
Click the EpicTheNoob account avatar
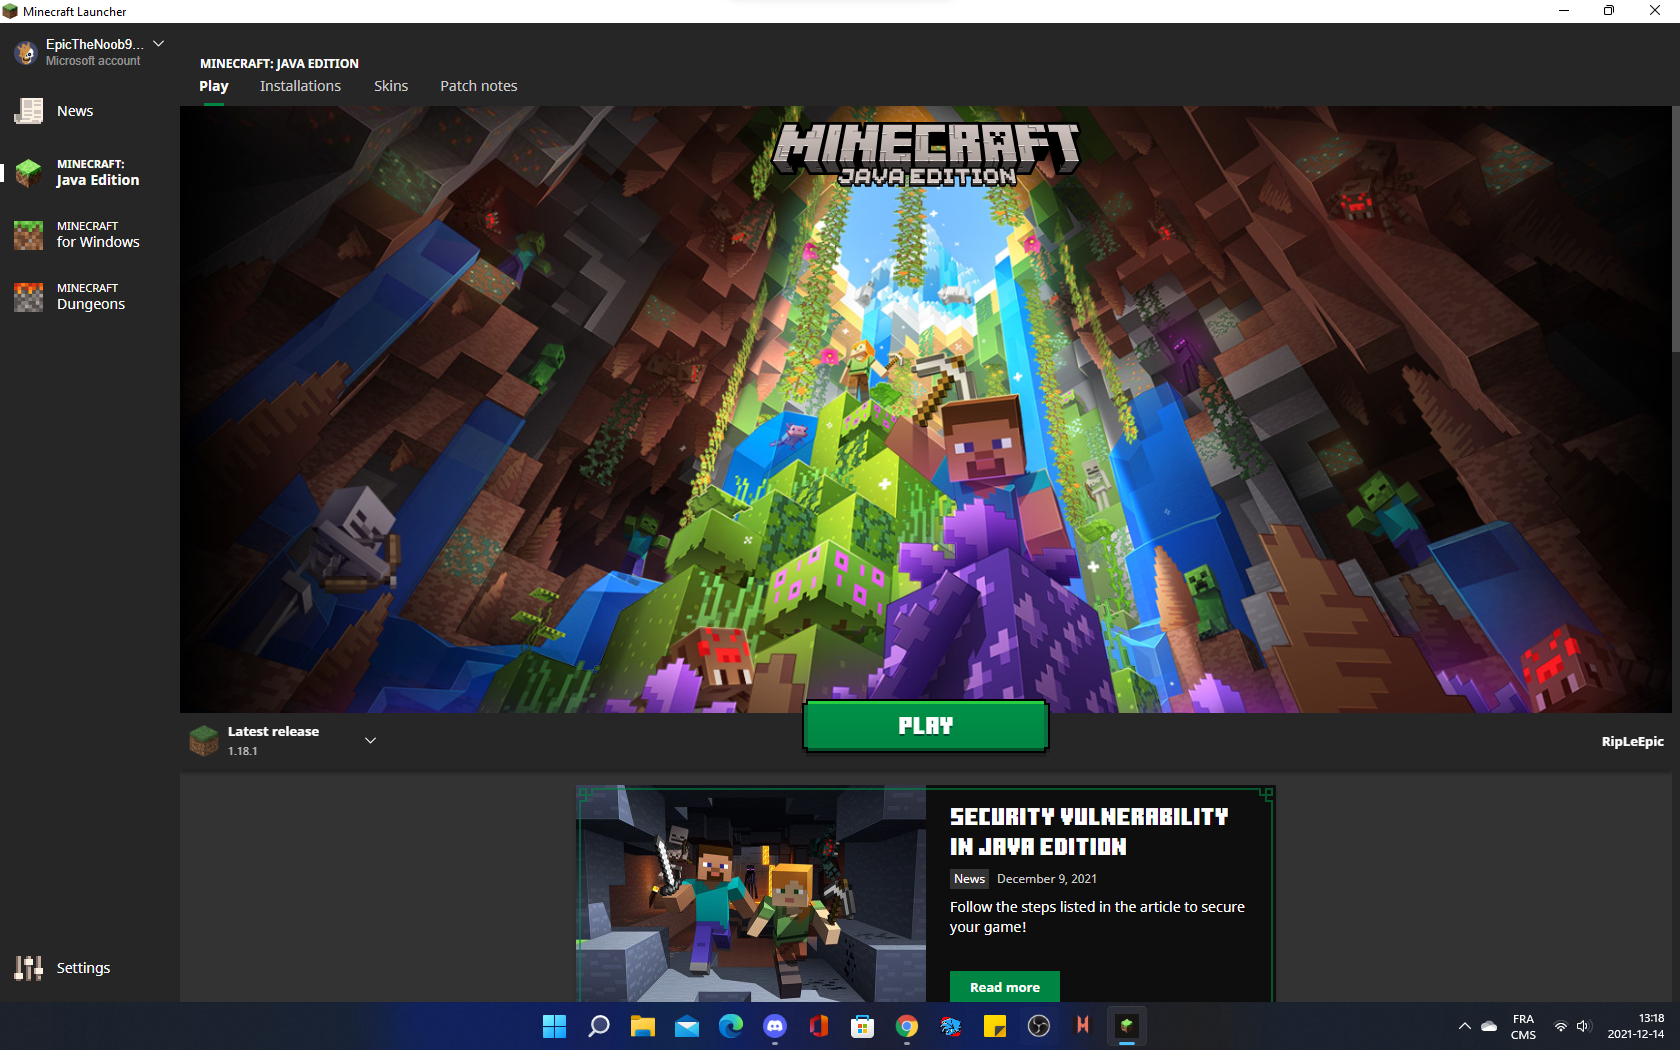coord(26,52)
